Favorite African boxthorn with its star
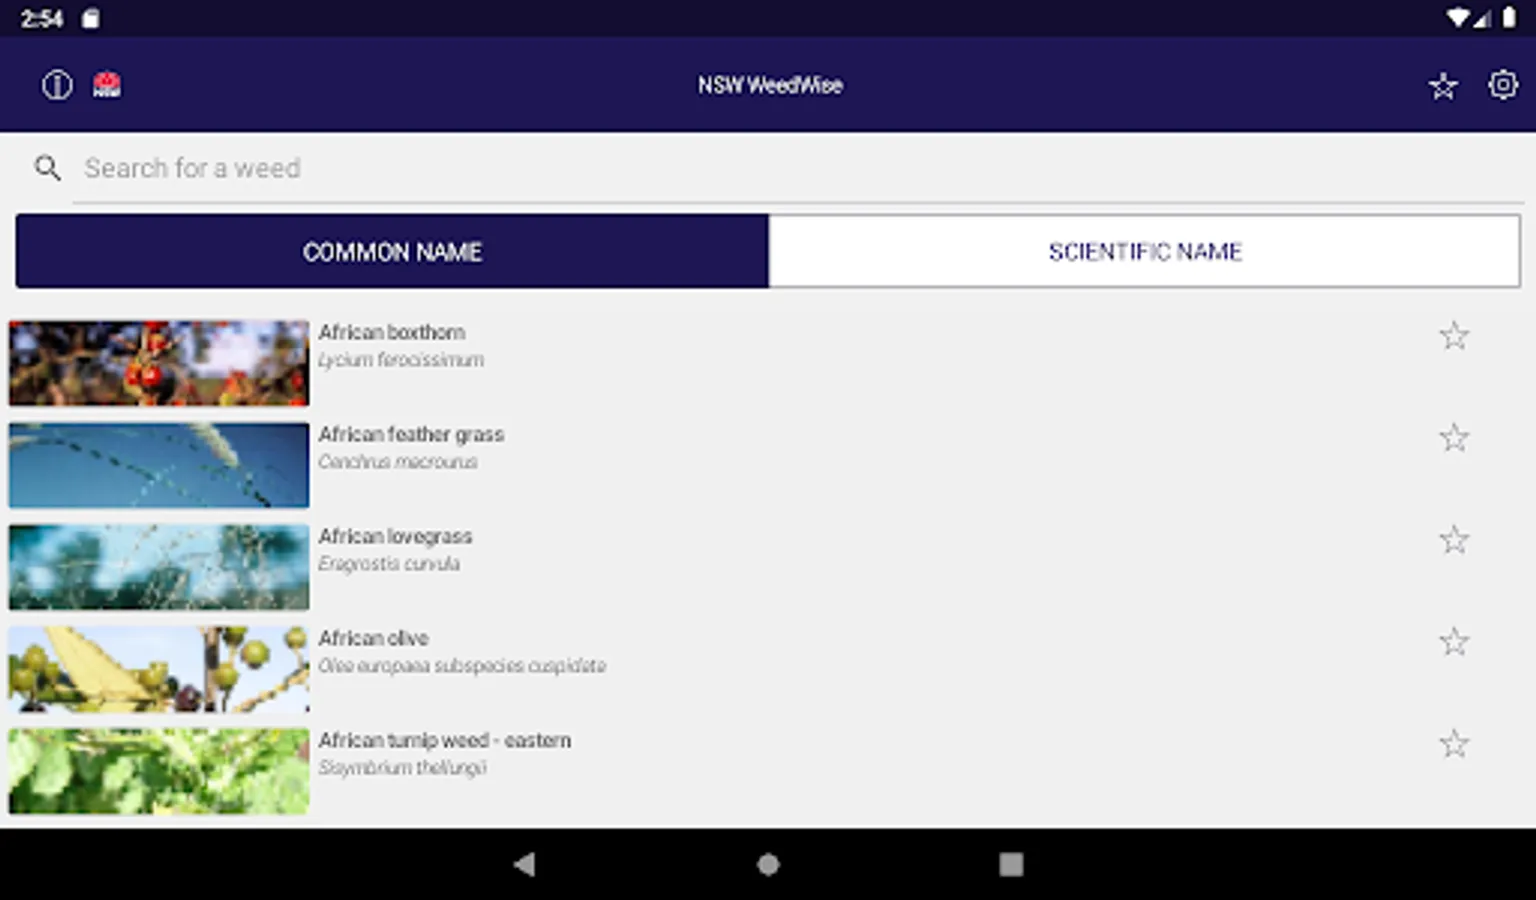The image size is (1536, 900). coord(1455,336)
